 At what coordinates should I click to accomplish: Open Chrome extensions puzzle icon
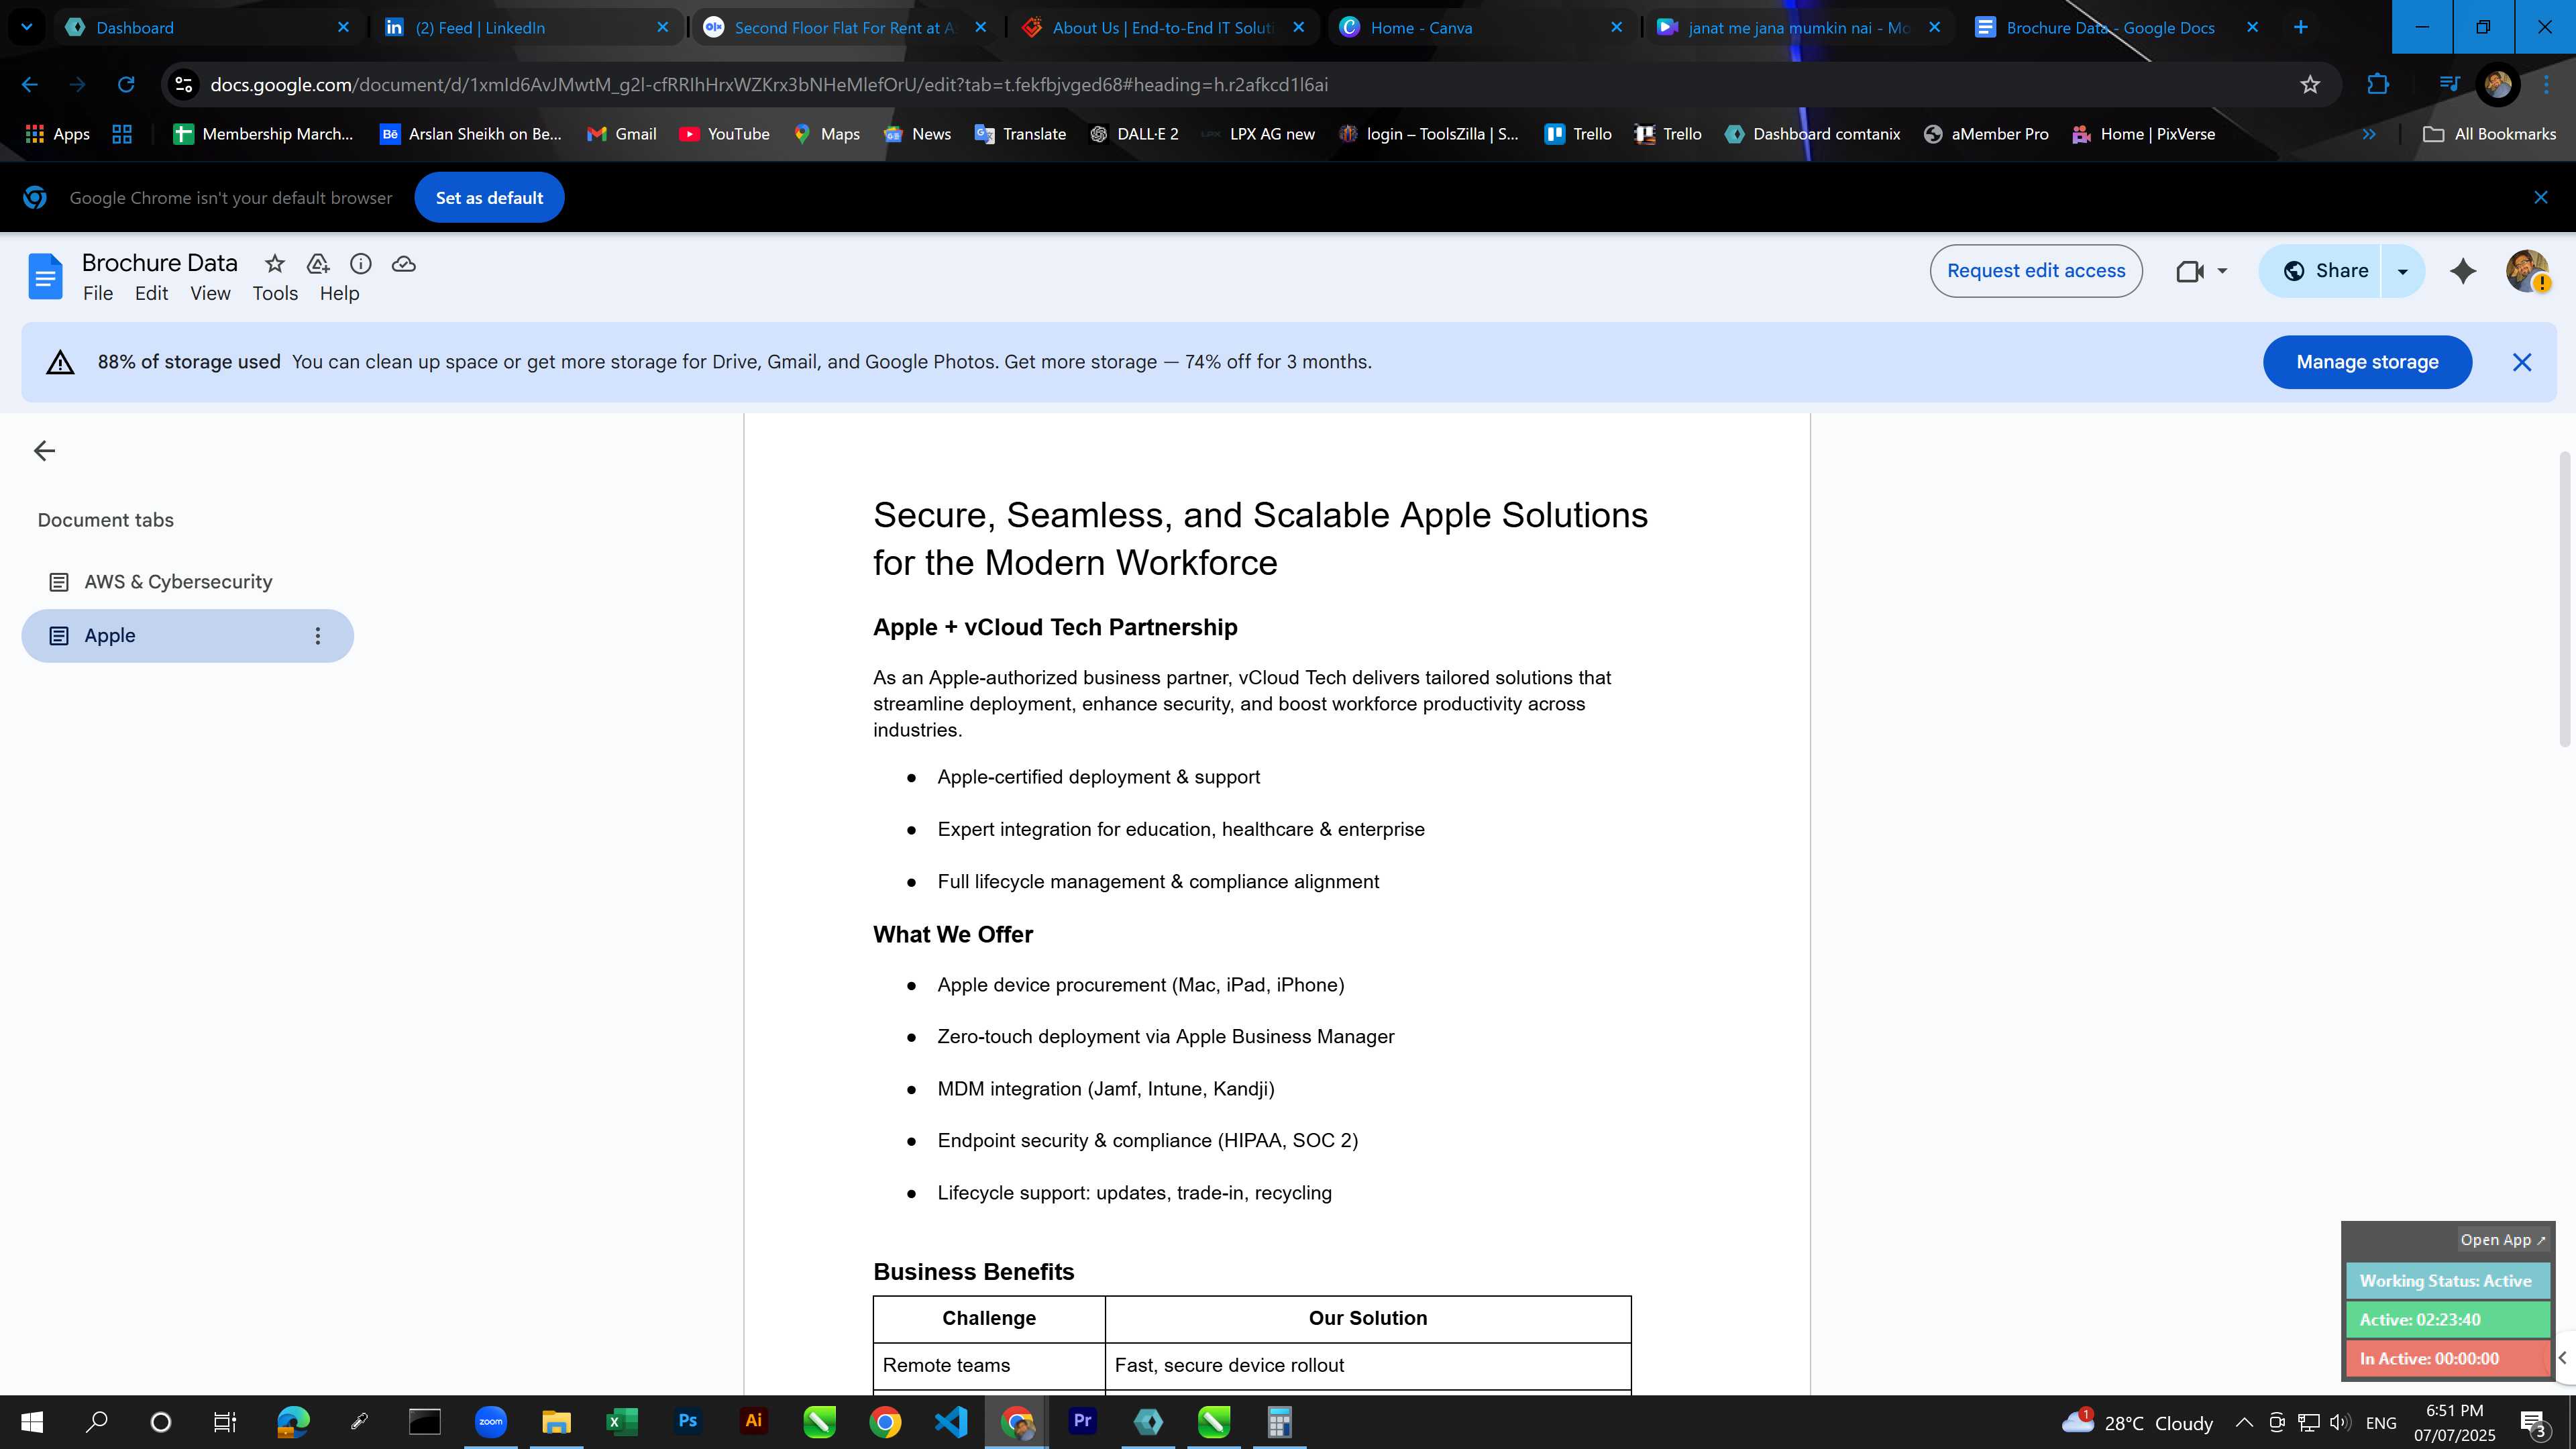coord(2378,85)
